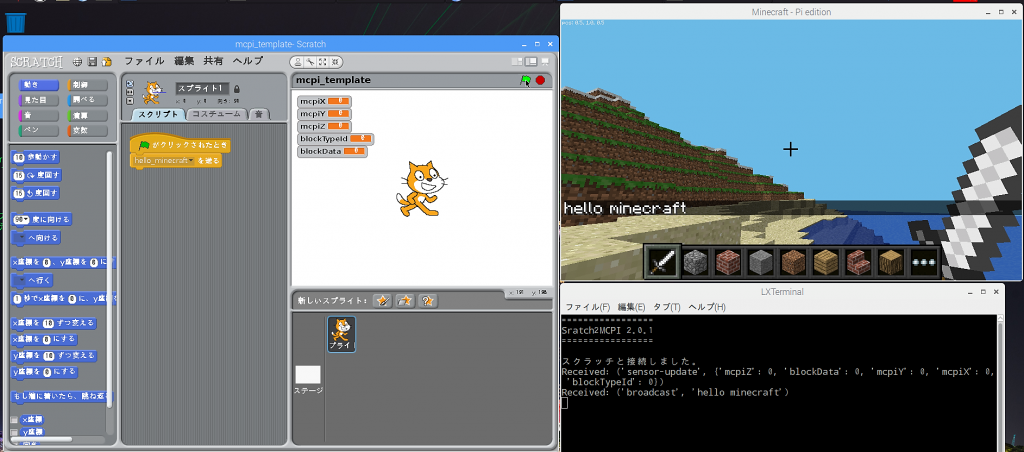This screenshot has width=1024, height=452.
Task: Select the cobblestone block in Minecraft hotbar
Action: tap(696, 263)
